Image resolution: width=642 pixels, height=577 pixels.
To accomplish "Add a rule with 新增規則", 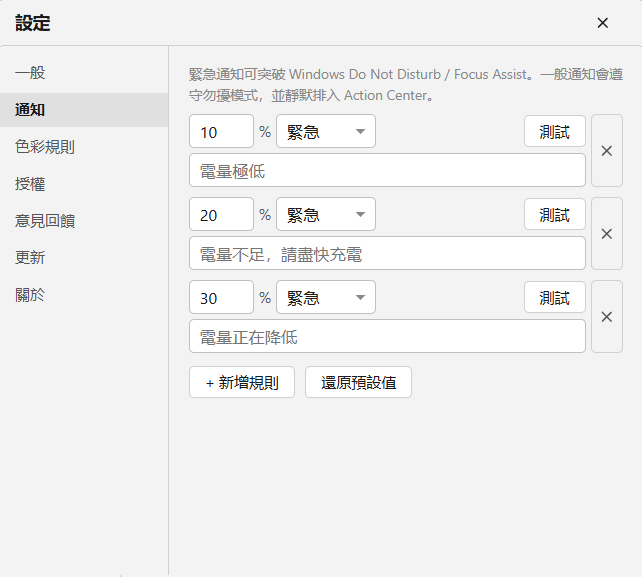I will point(242,382).
